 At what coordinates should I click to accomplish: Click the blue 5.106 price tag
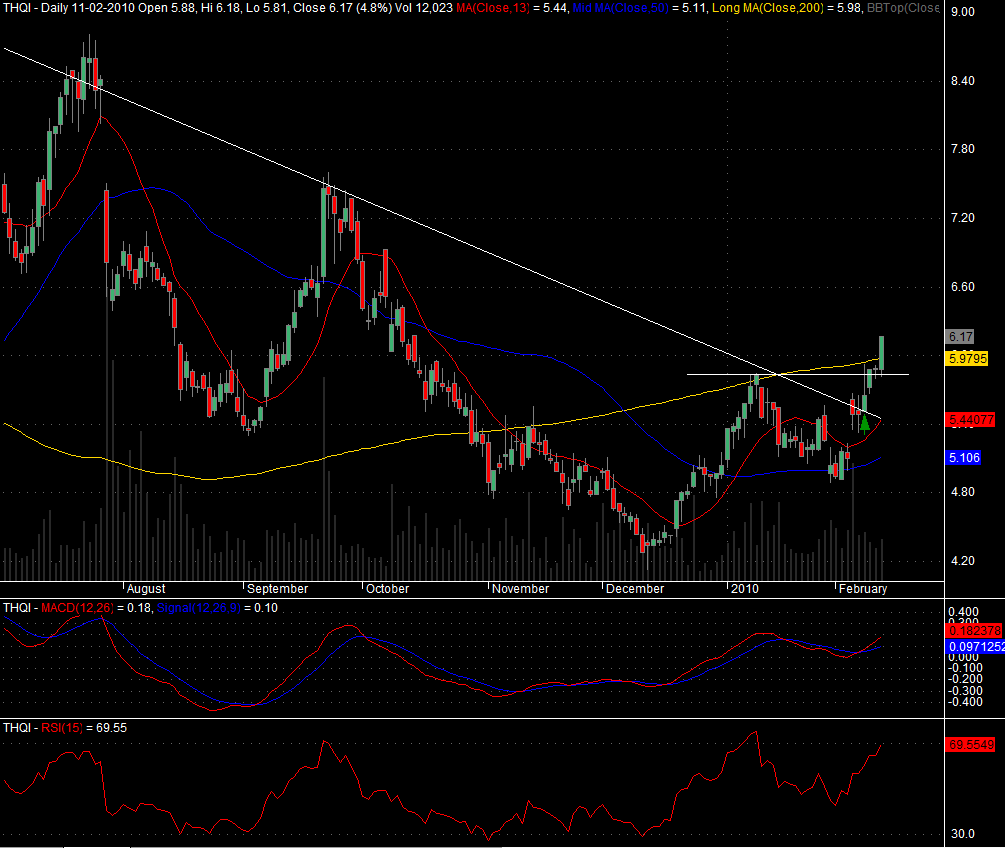pos(964,458)
